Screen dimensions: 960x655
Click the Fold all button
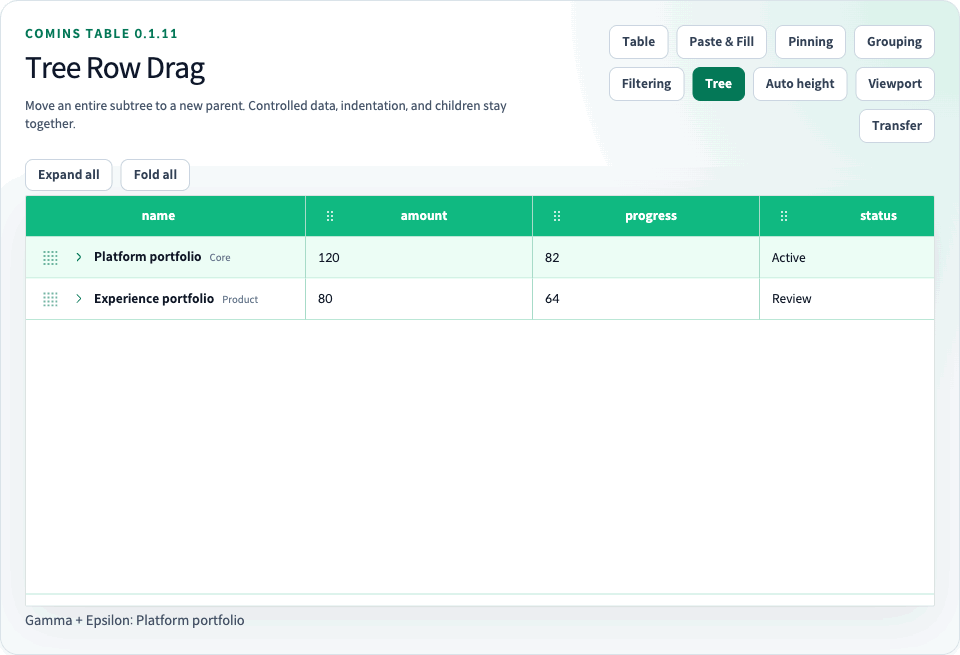pyautogui.click(x=155, y=175)
